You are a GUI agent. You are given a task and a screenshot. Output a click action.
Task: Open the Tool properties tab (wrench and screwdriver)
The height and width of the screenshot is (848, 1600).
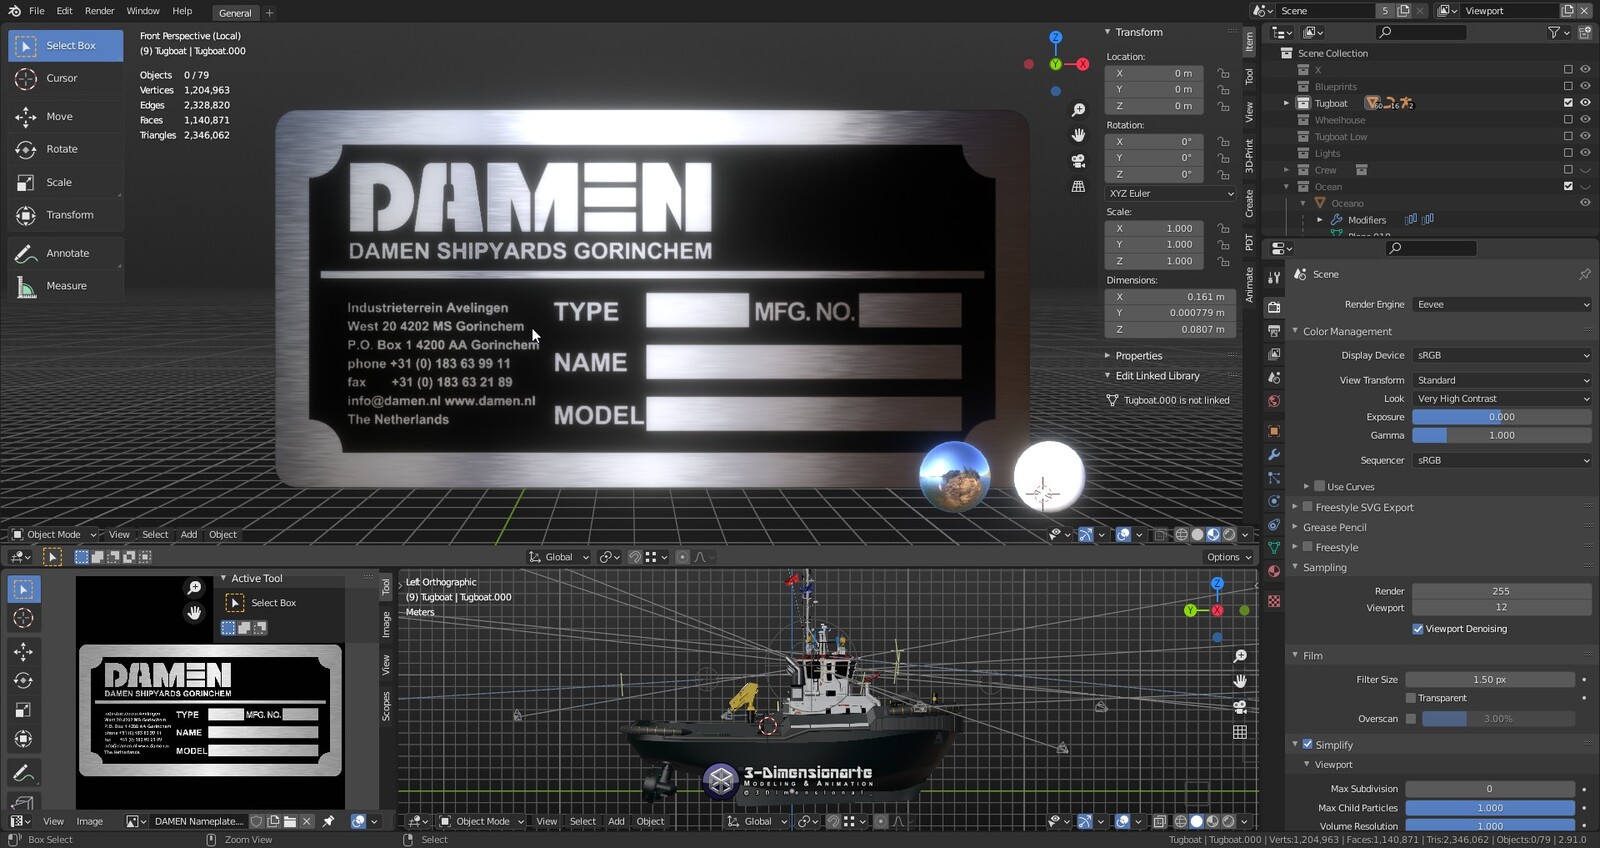(1274, 277)
